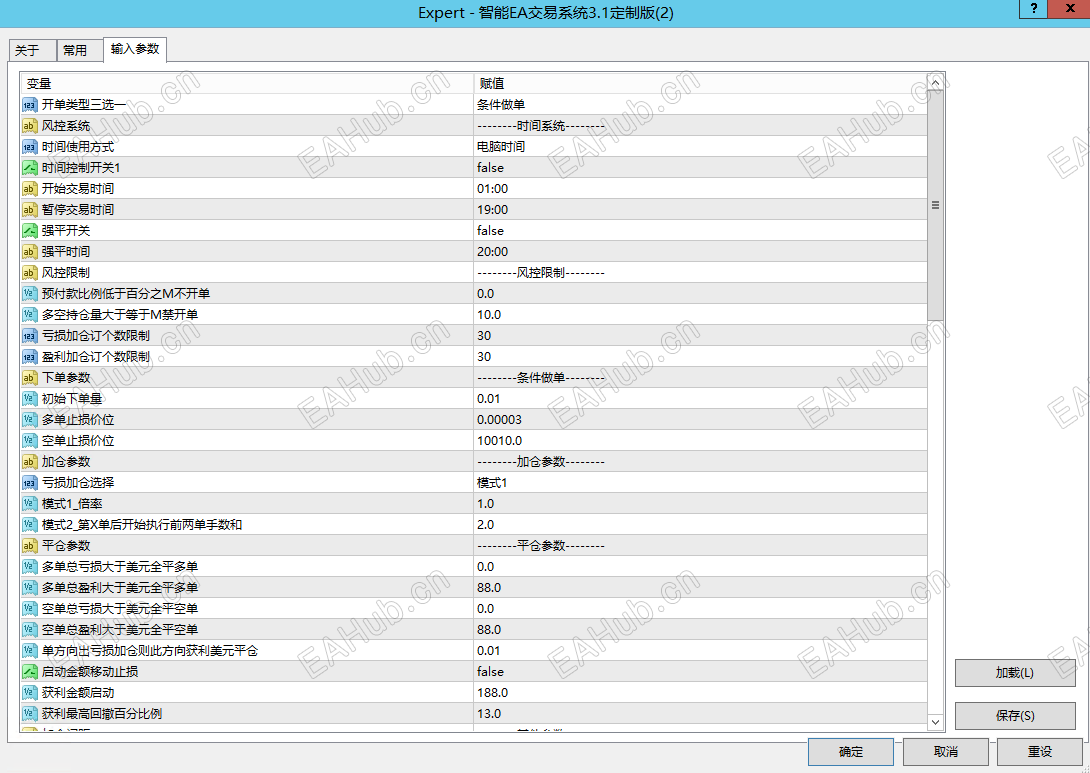
Task: Switch to the 关于 tab
Action: (32, 49)
